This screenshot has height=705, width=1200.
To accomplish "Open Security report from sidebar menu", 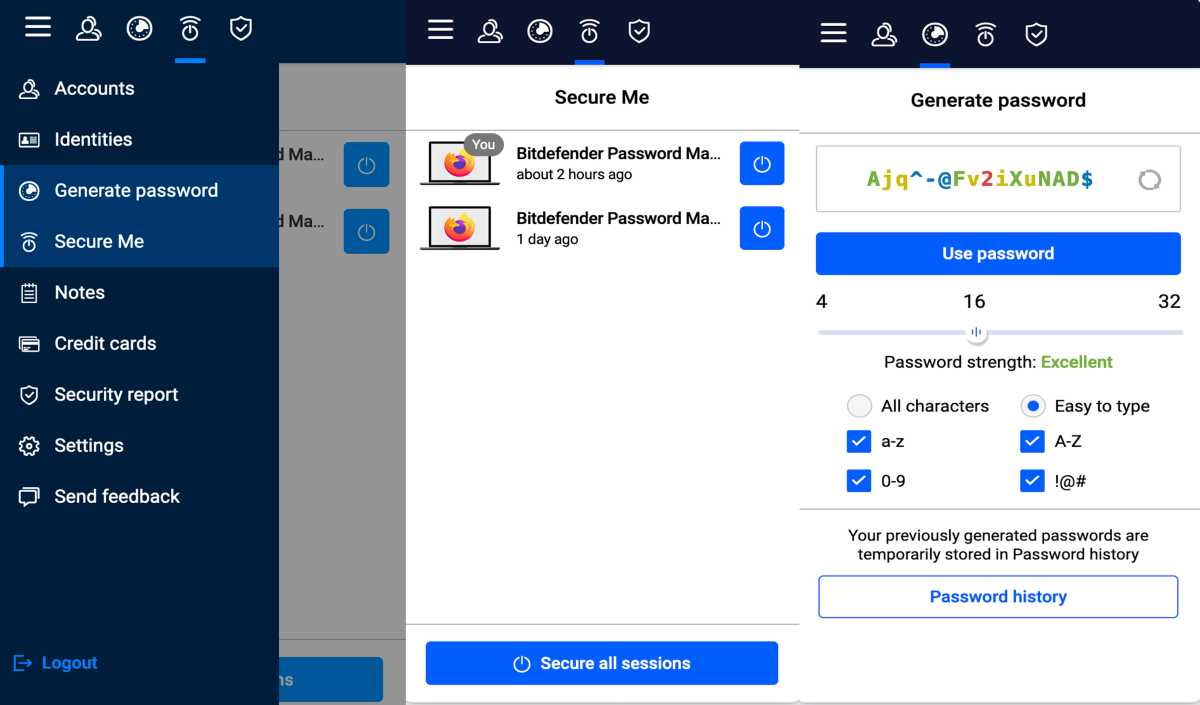I will [x=139, y=394].
